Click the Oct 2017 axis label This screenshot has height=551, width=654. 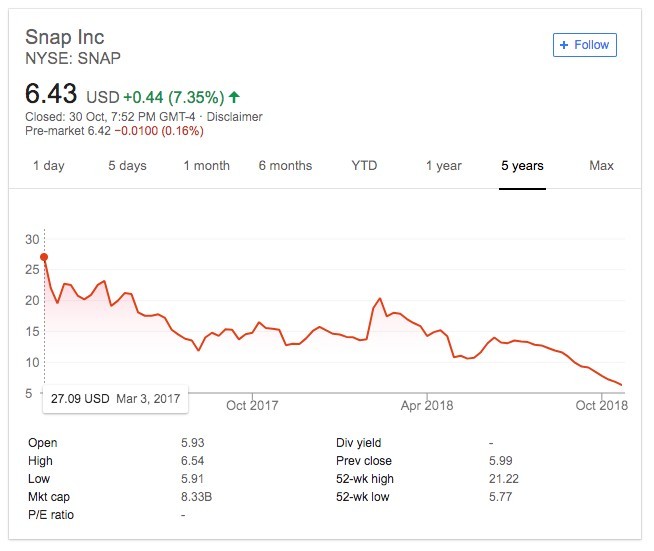252,405
